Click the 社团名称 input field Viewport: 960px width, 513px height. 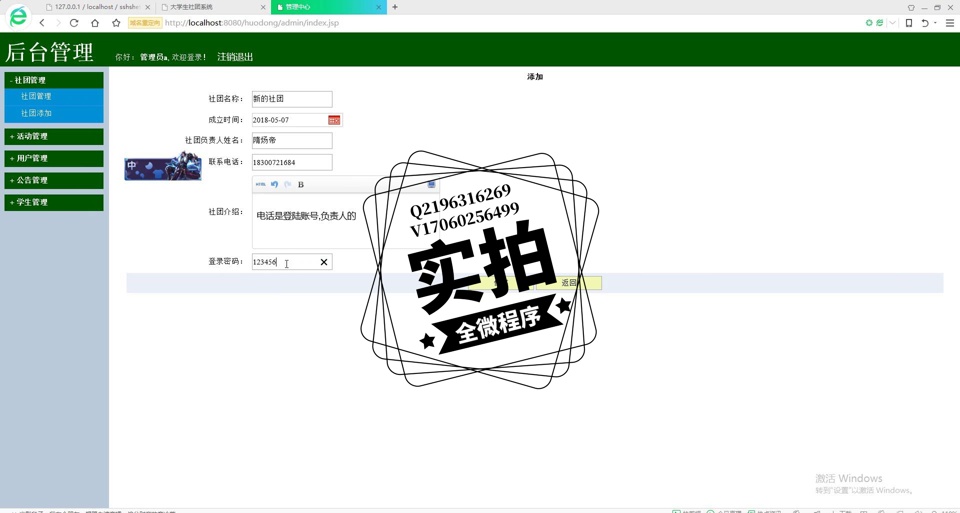pyautogui.click(x=291, y=99)
